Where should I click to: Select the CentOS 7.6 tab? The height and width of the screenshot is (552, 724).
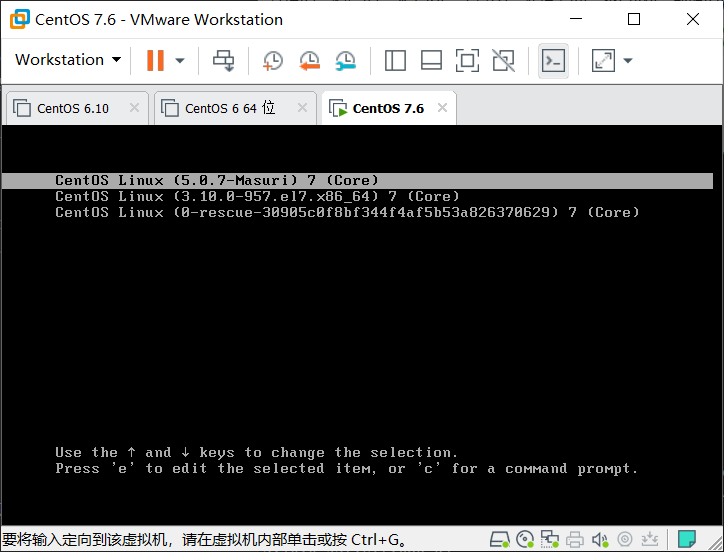[388, 109]
